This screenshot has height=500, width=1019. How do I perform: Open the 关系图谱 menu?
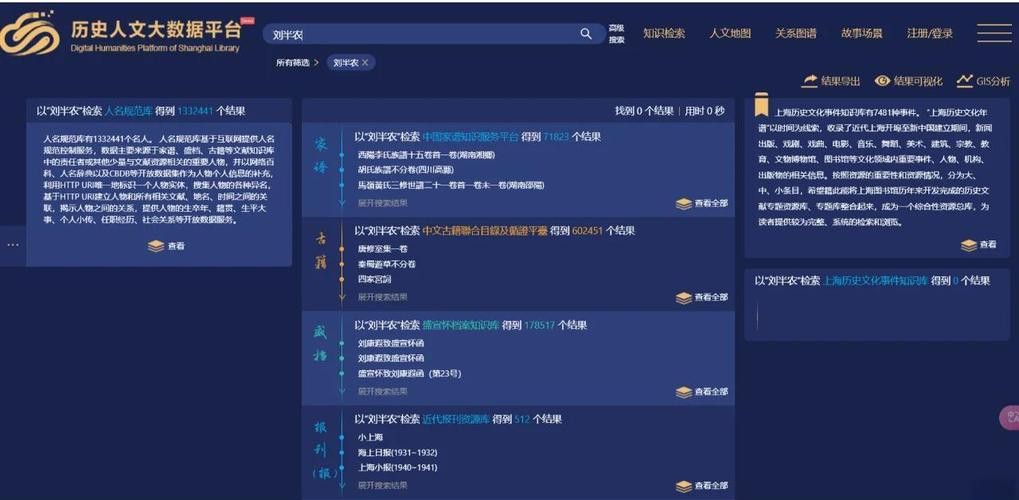coord(795,33)
